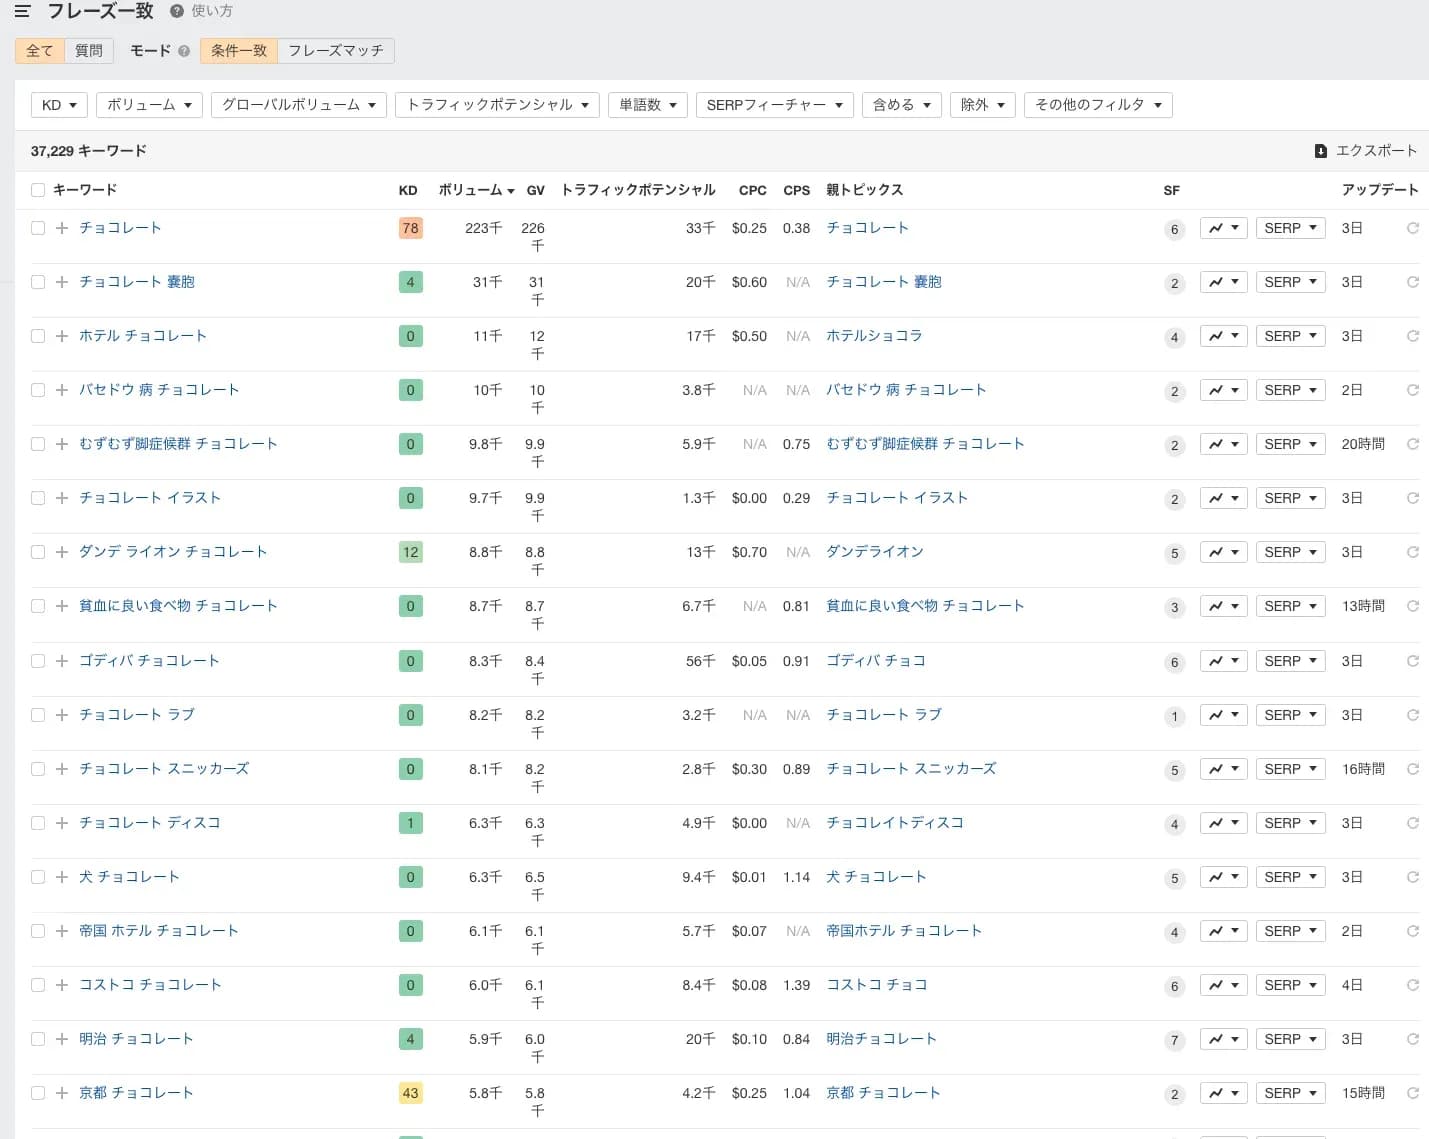
Task: Check the box for チョコレート 嚢胞
Action: point(38,282)
